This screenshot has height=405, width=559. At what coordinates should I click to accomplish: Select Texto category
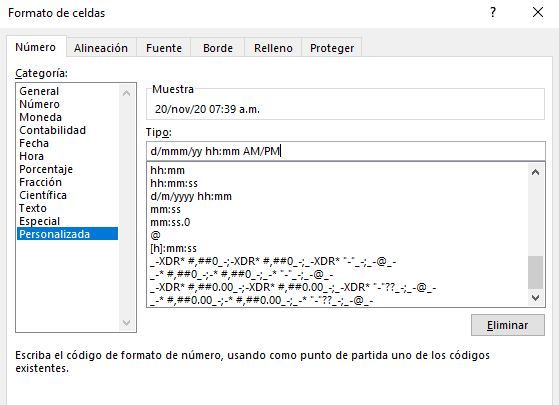(x=67, y=208)
